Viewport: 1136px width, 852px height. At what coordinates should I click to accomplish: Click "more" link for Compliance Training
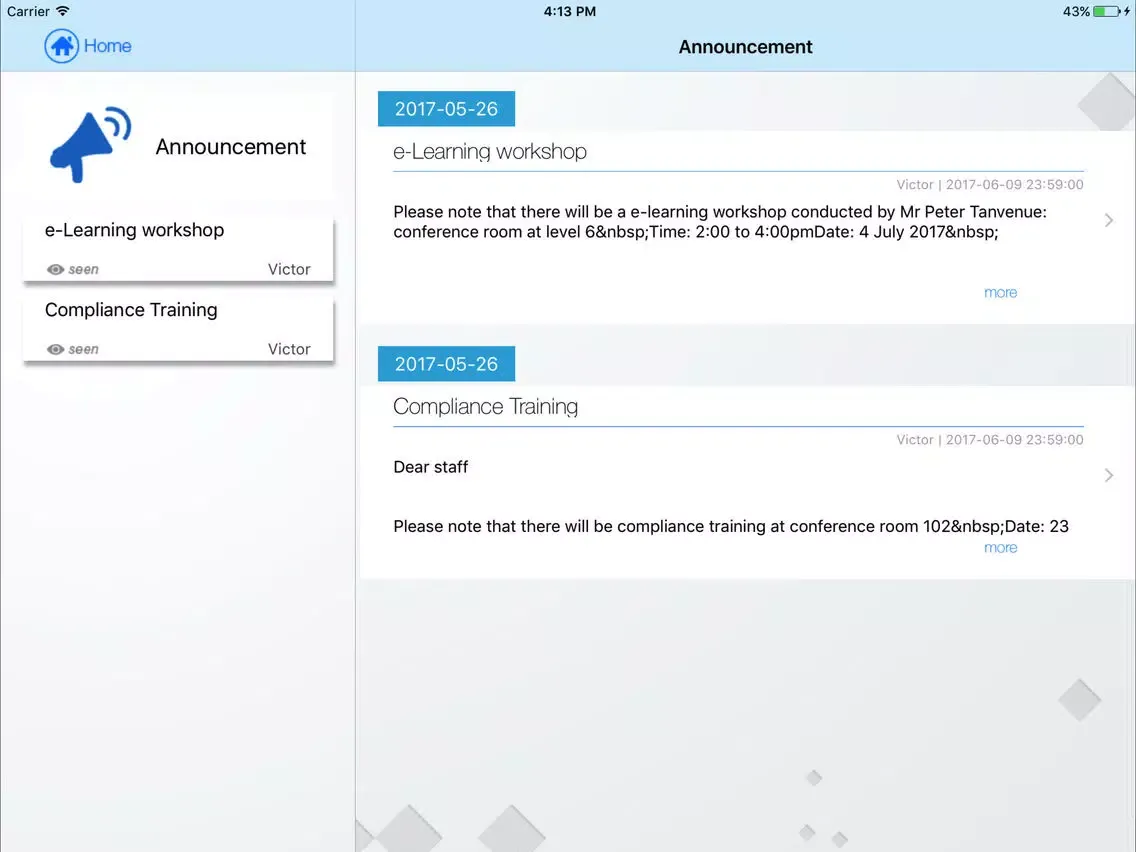point(1000,548)
